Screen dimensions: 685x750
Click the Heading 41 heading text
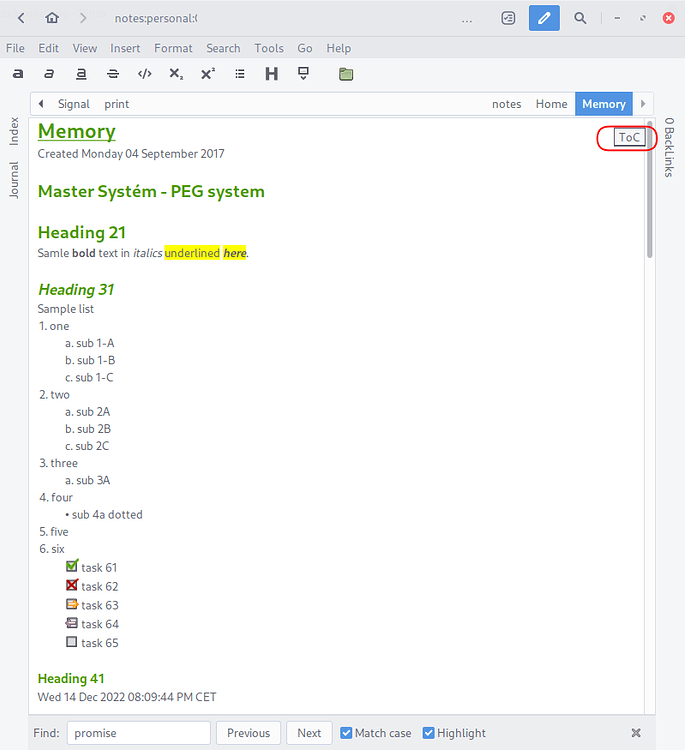click(x=71, y=678)
